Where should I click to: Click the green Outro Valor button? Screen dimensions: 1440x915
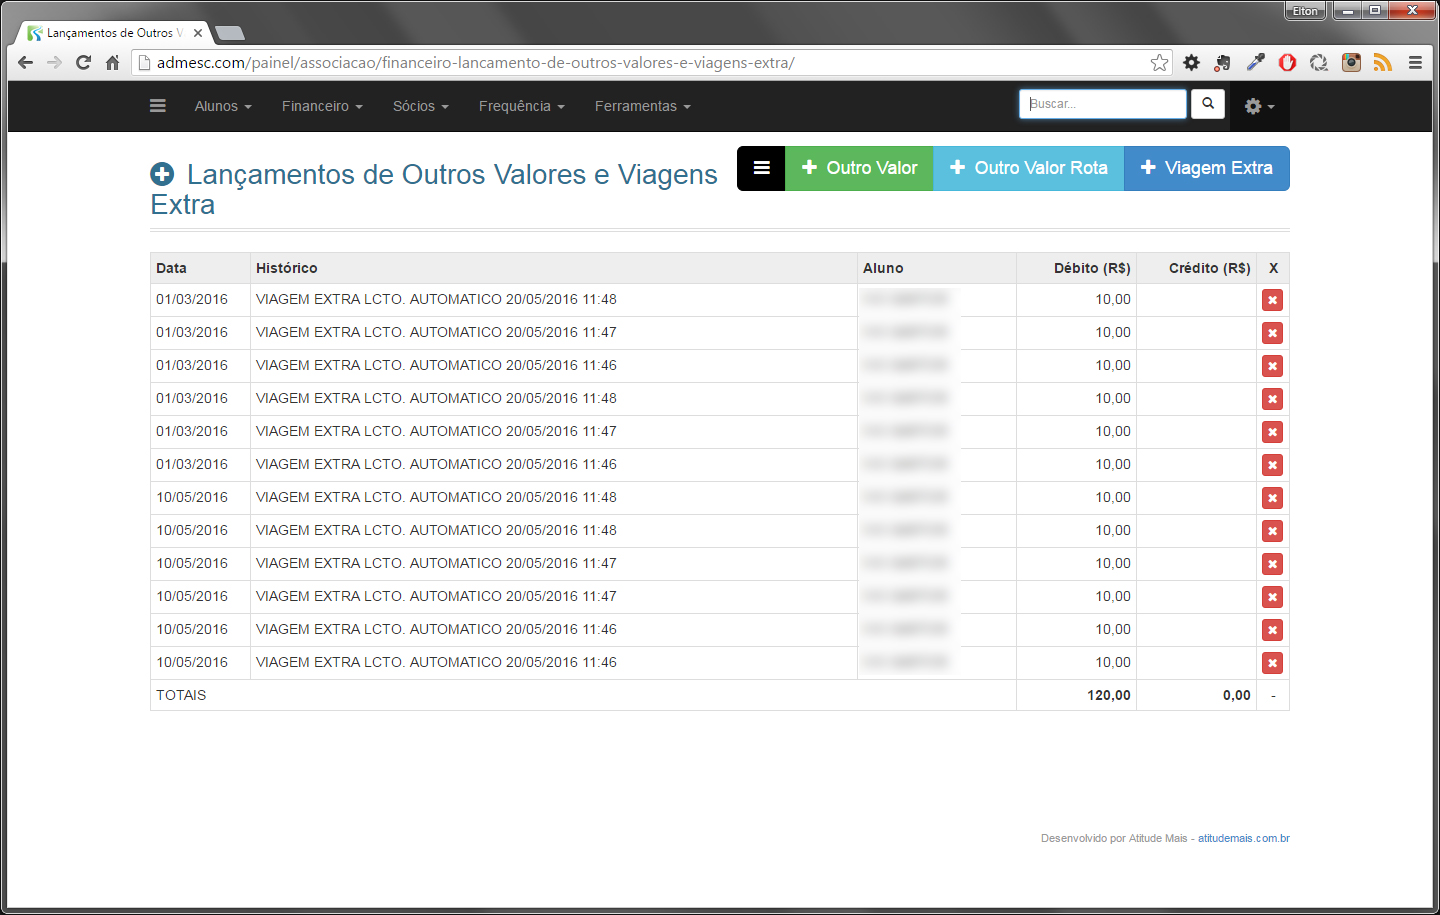coord(859,168)
